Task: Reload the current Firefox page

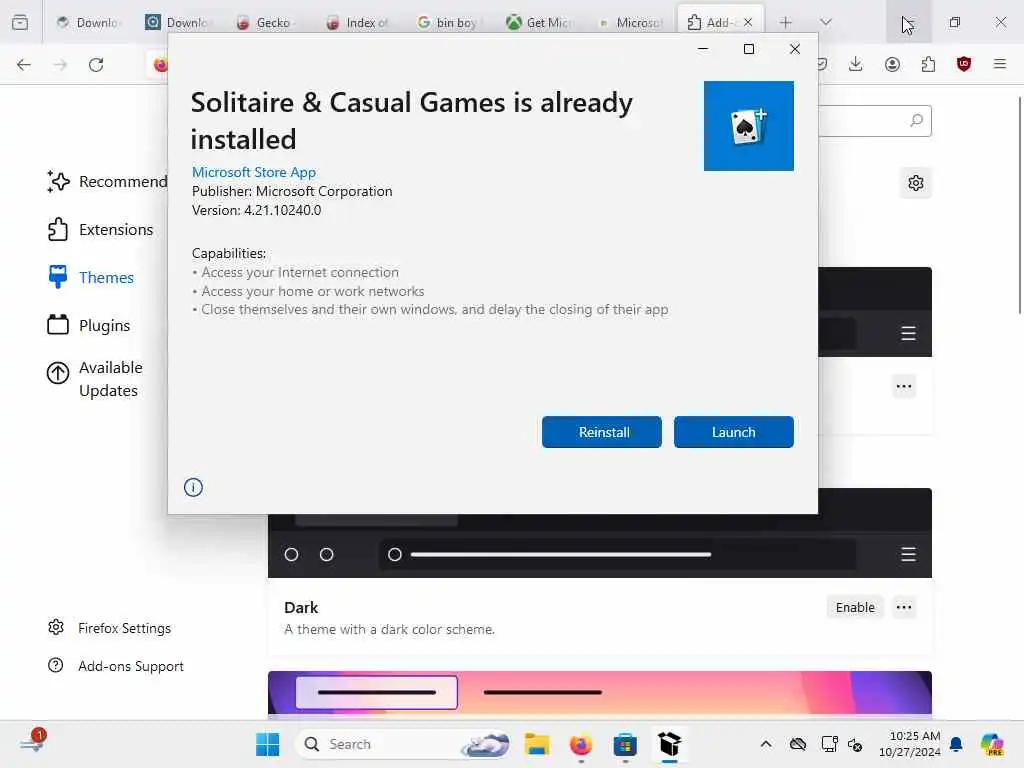Action: pos(96,65)
